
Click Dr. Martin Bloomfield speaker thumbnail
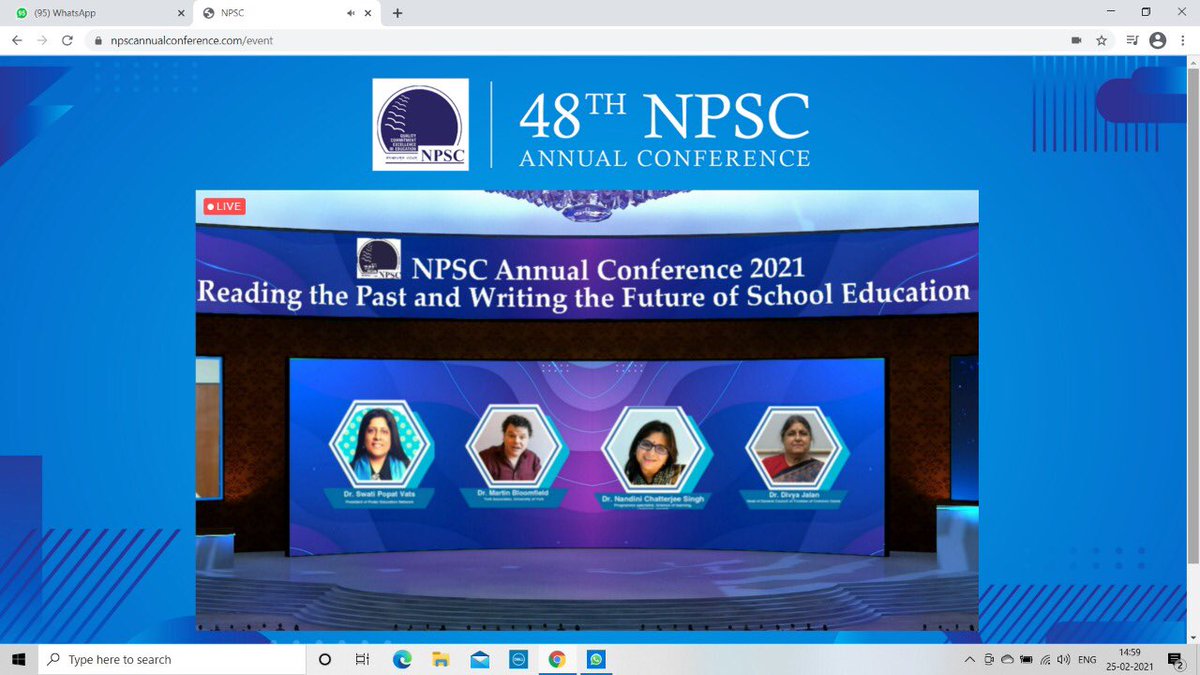tap(515, 445)
